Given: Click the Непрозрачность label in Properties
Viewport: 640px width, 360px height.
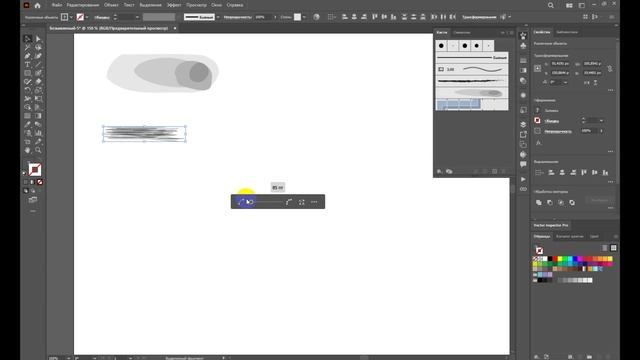Looking at the screenshot, I should pos(558,131).
